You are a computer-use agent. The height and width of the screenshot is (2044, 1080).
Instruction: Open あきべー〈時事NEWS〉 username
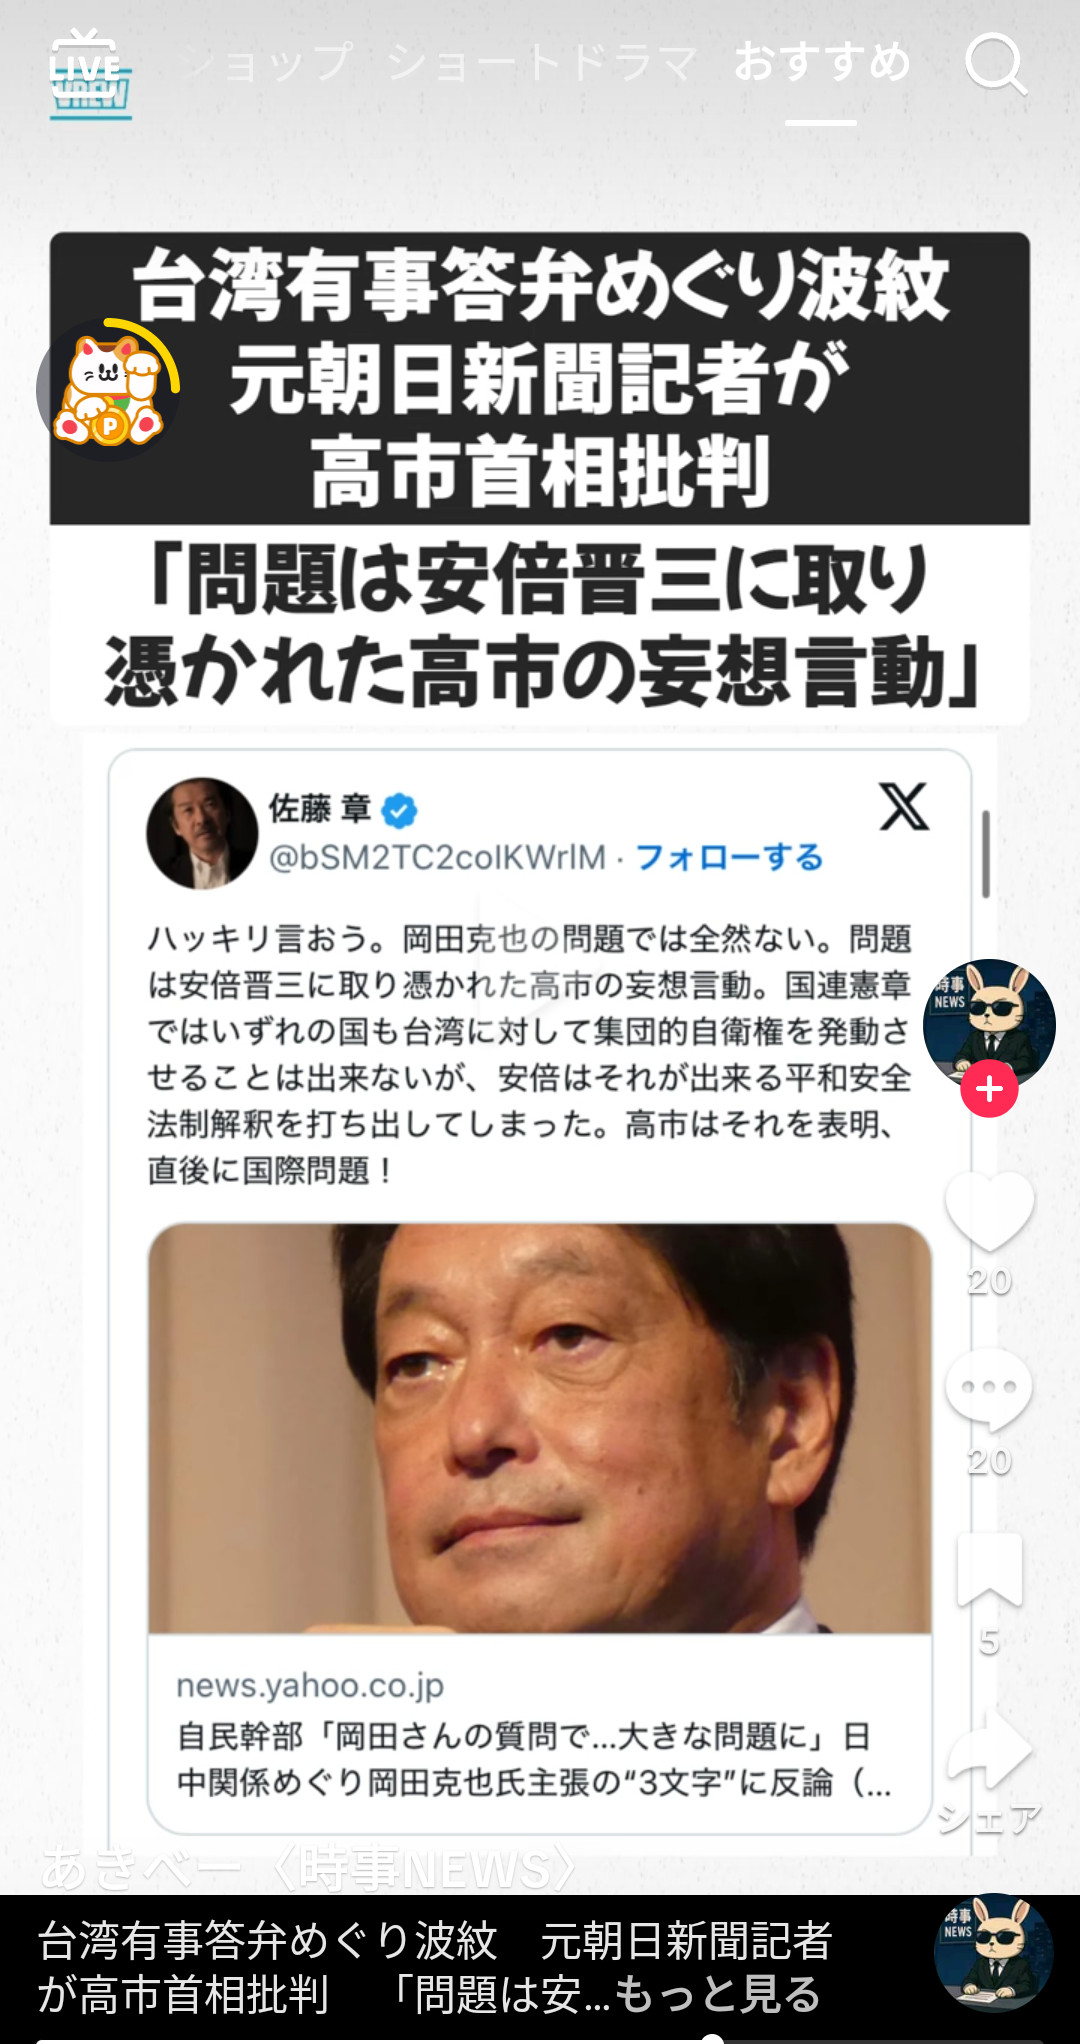(309, 1868)
